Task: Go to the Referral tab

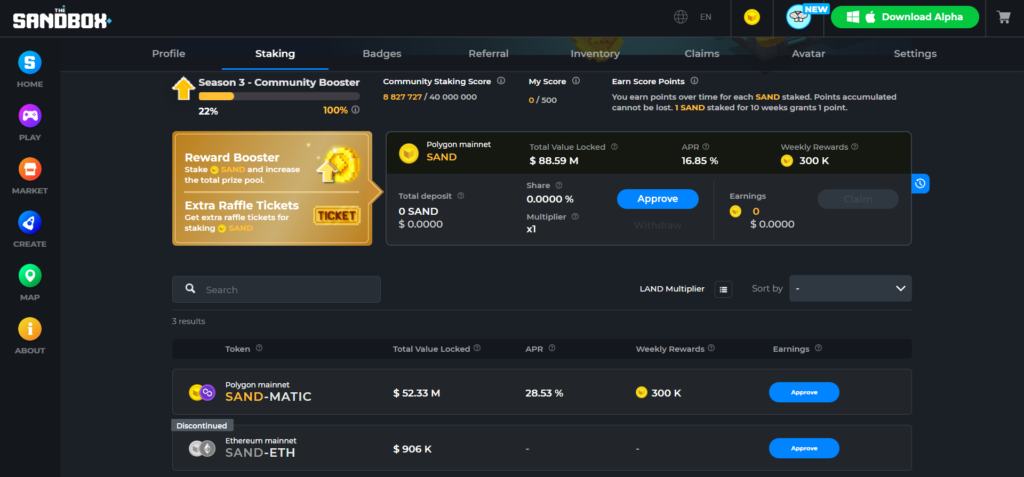Action: tap(488, 54)
